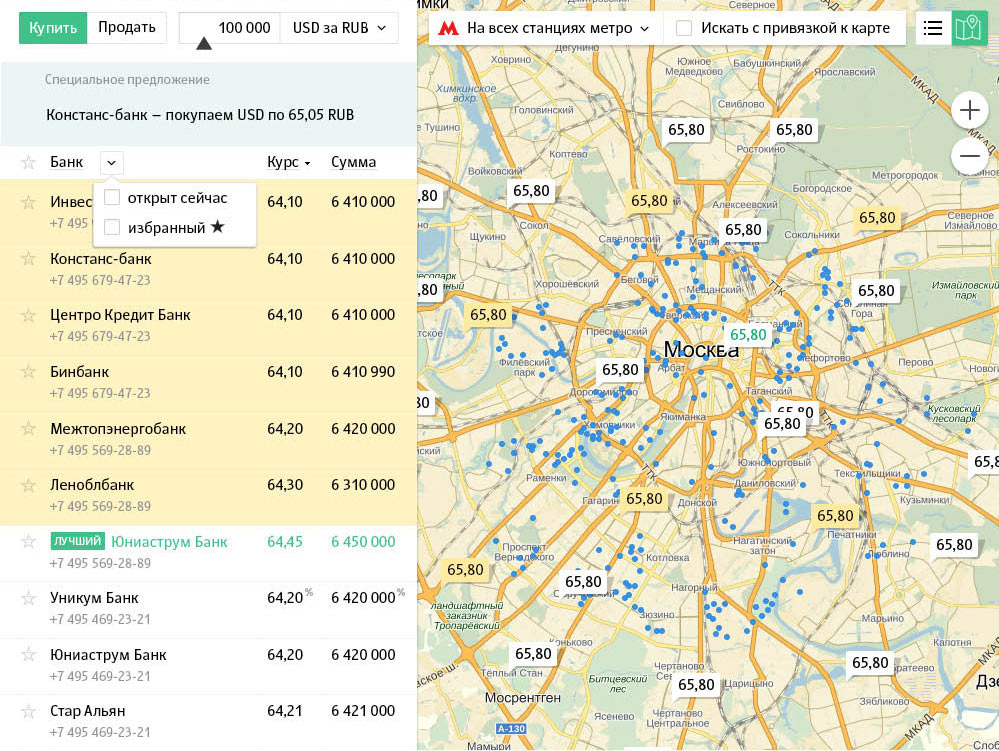This screenshot has width=999, height=751.
Task: Collapse the Банк column filter dropdown
Action: tap(111, 162)
